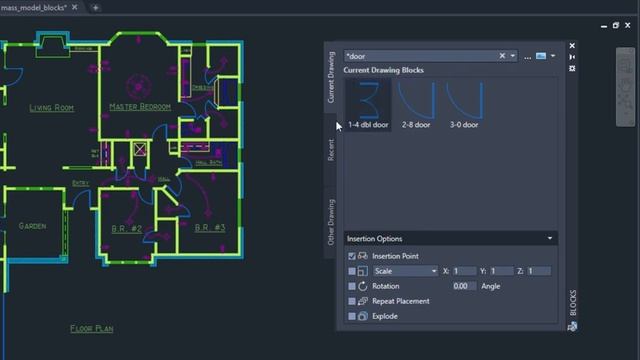
Task: Enable the Explode checkbox
Action: coord(352,316)
